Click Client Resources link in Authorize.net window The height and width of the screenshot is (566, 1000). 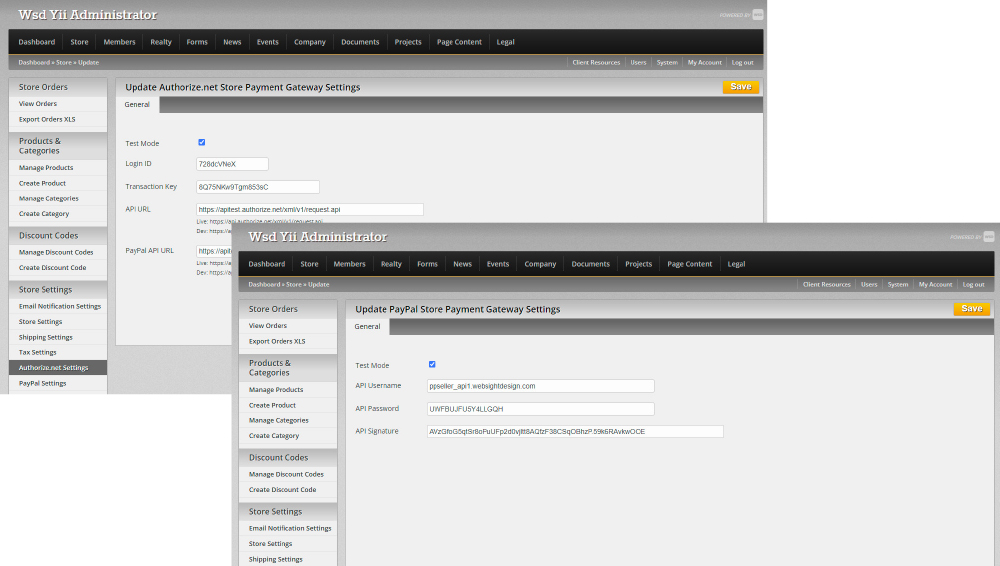596,63
